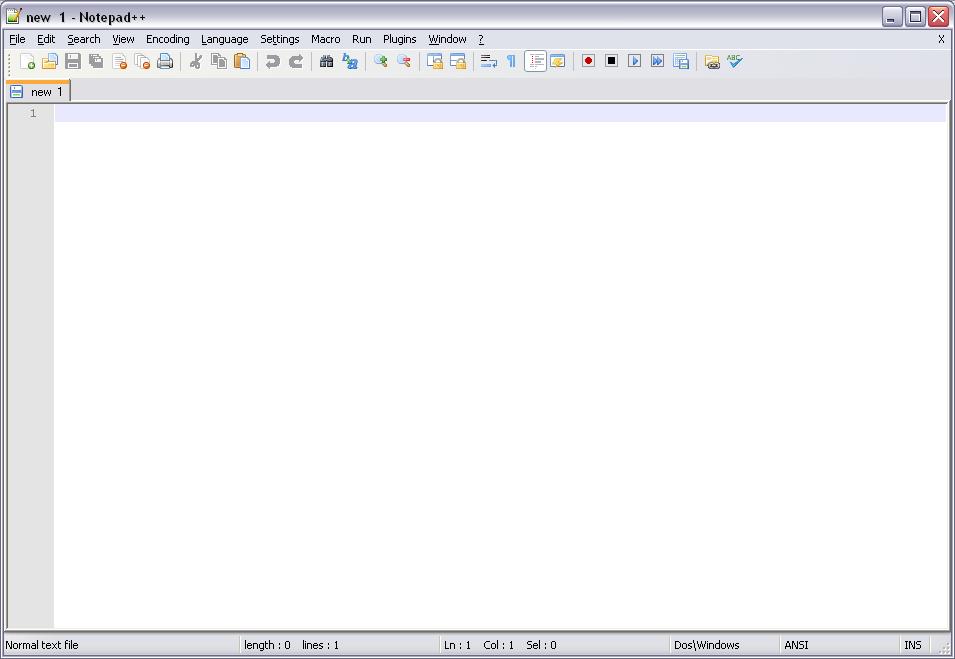Create a new document with the New icon
The width and height of the screenshot is (955, 659).
click(x=27, y=61)
